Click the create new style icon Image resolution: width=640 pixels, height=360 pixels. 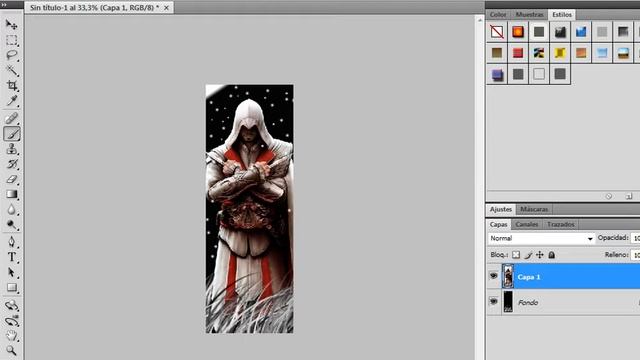point(629,196)
